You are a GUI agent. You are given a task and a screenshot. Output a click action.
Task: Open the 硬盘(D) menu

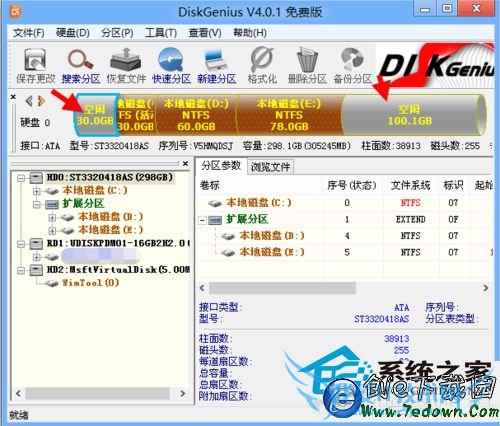click(x=73, y=33)
